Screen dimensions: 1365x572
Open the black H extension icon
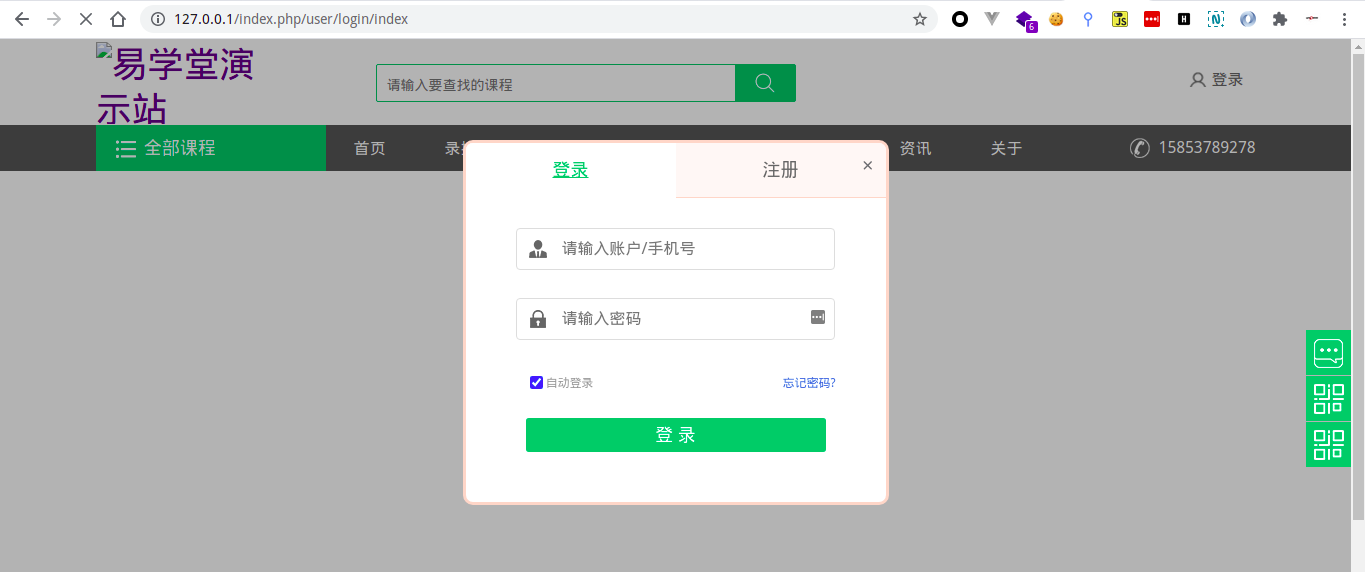click(1184, 19)
